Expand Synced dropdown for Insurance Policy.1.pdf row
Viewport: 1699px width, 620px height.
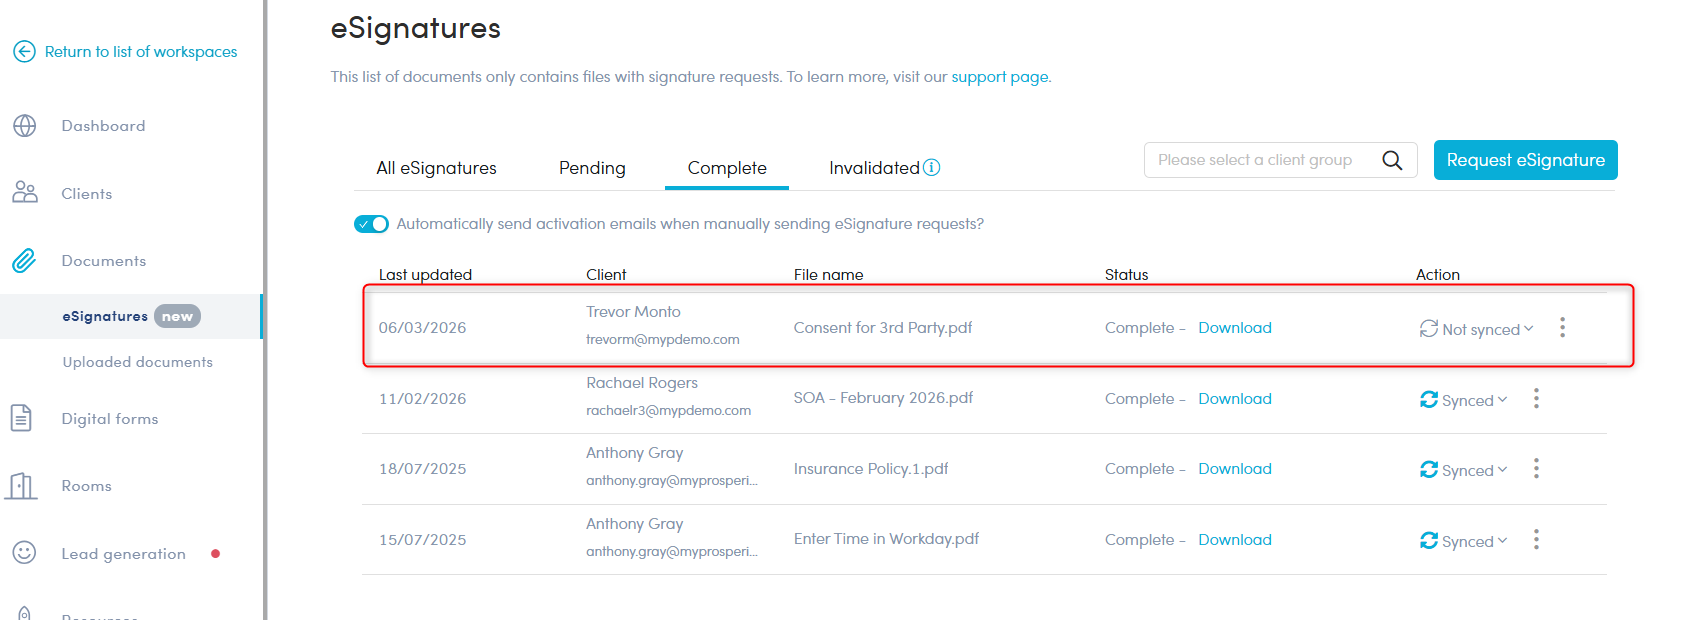click(x=1466, y=470)
